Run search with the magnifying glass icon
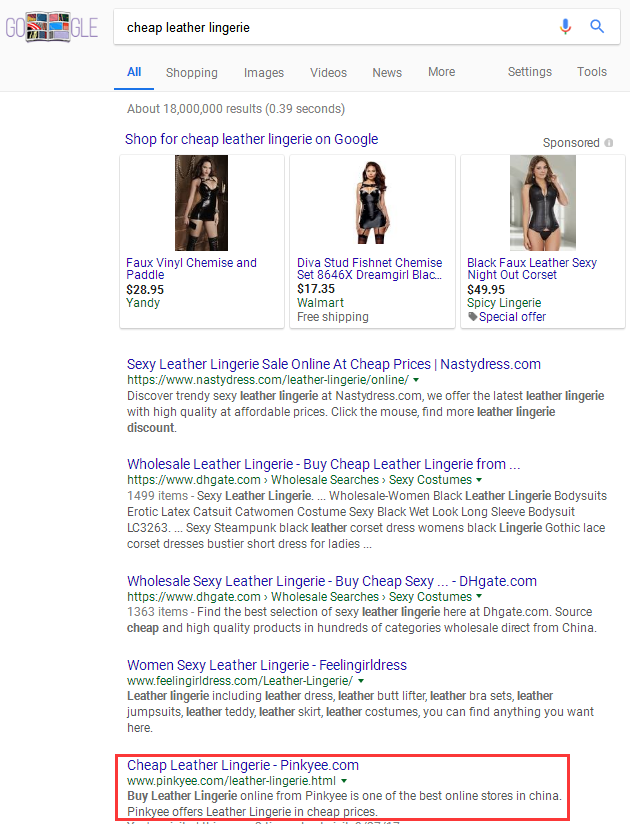The image size is (630, 824). point(597,26)
